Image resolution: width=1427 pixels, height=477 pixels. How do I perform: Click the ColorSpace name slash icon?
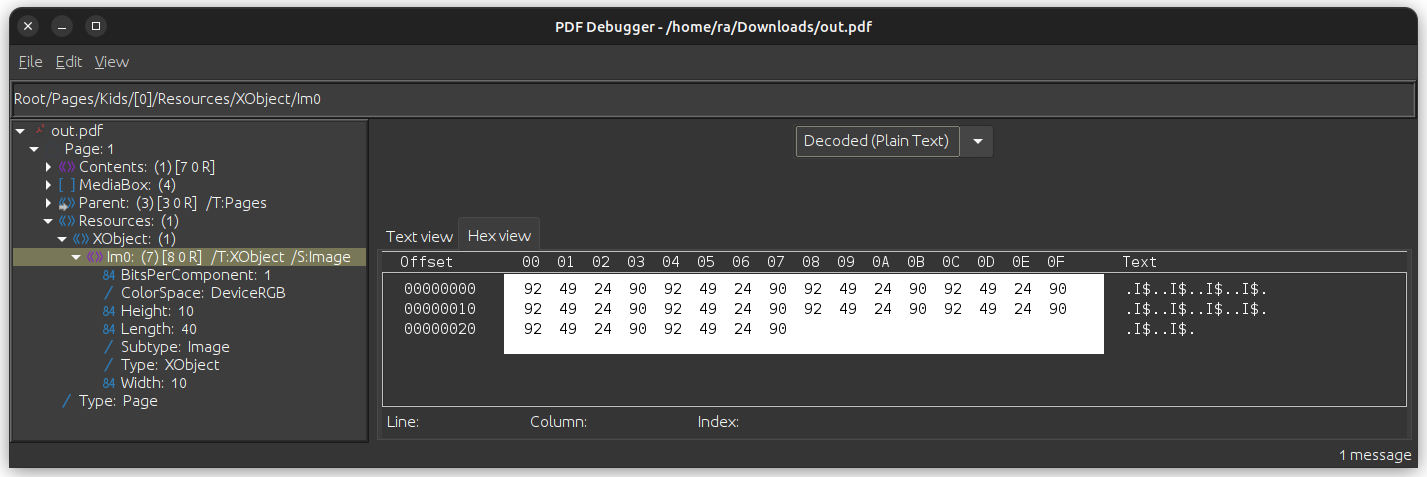109,293
